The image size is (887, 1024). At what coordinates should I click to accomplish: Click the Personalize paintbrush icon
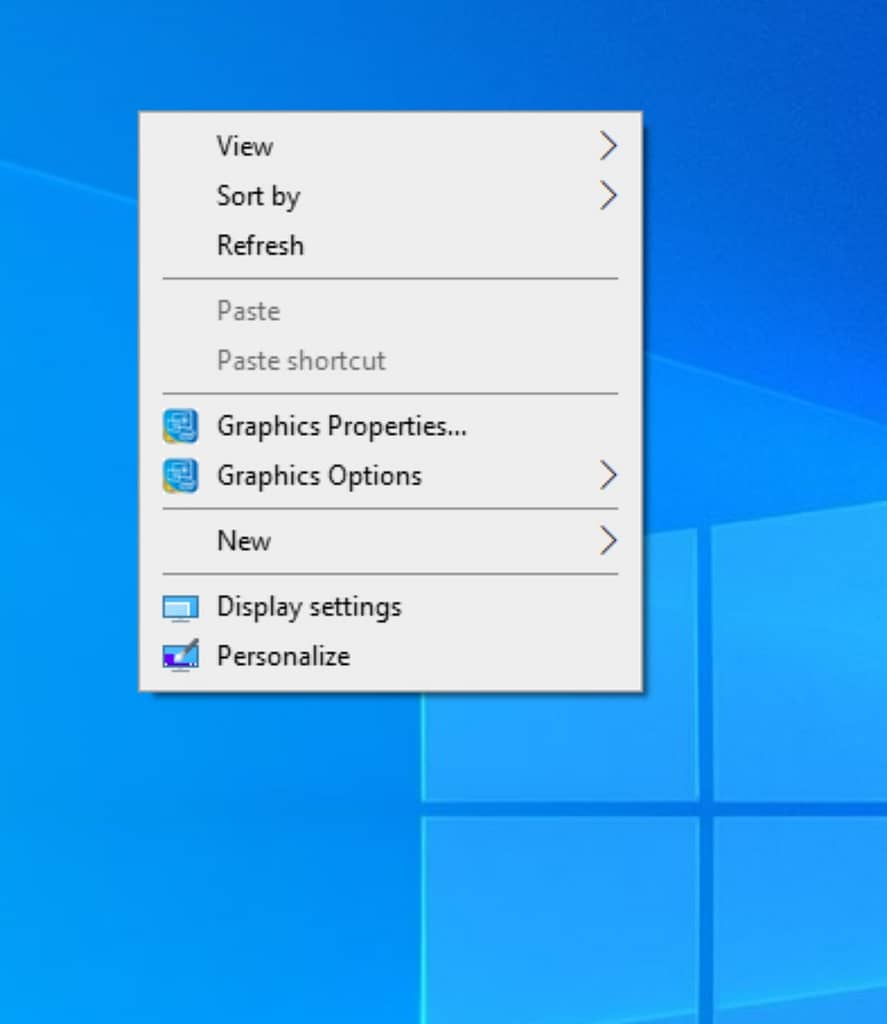pyautogui.click(x=180, y=655)
